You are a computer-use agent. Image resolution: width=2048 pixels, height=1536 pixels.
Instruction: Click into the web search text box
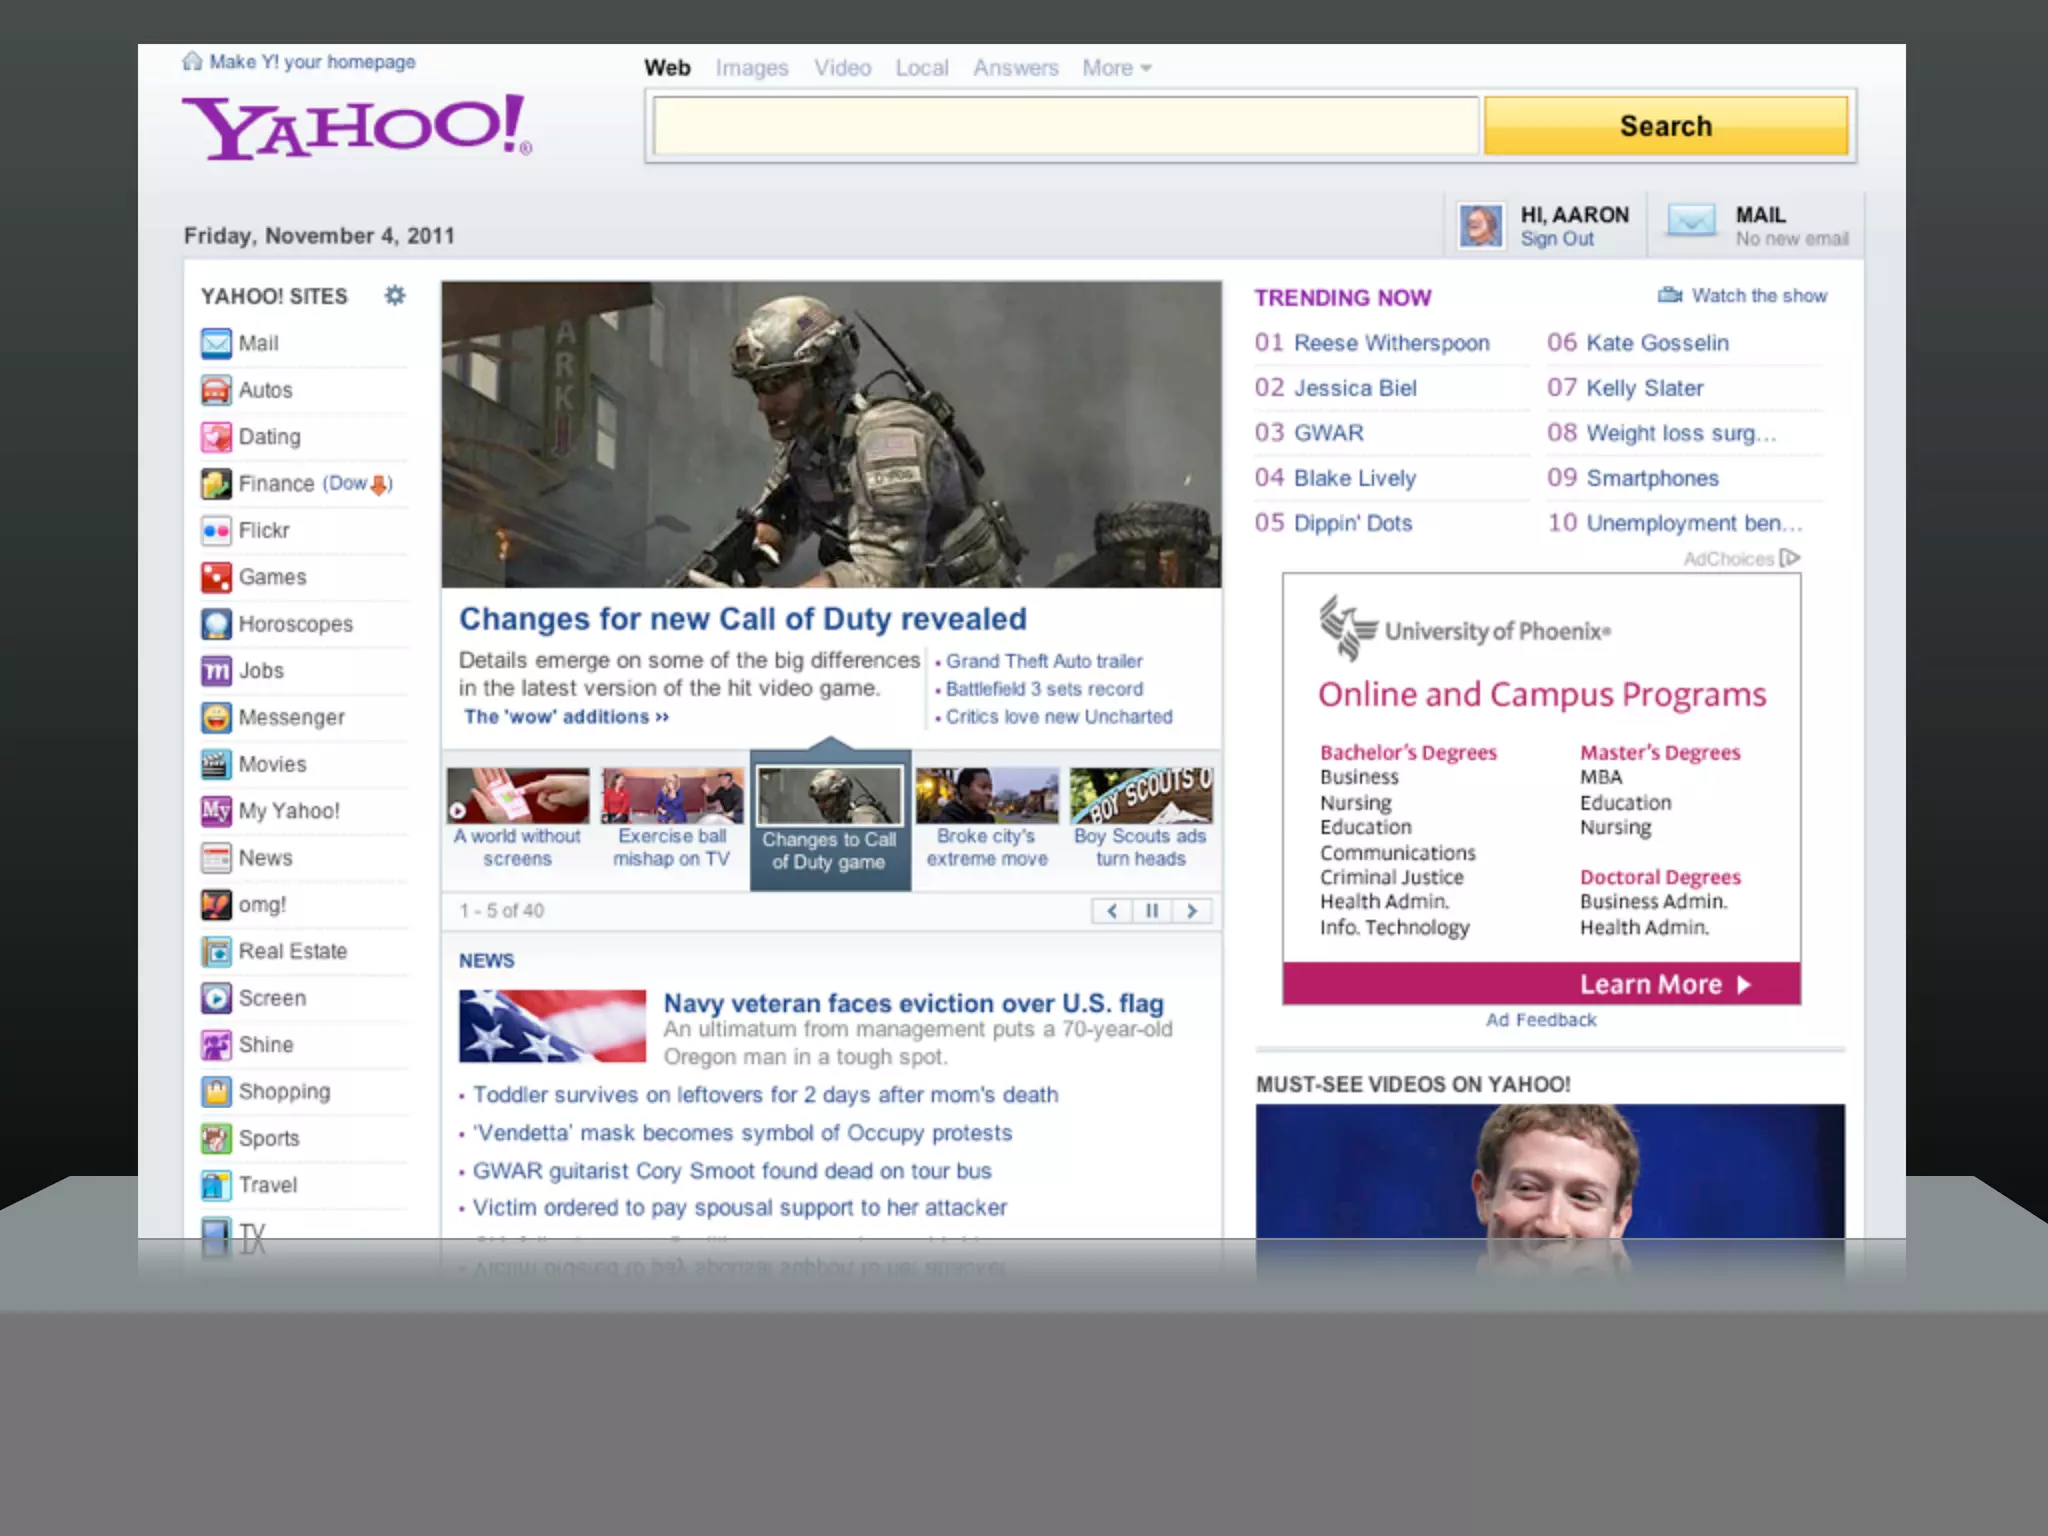[x=1065, y=126]
